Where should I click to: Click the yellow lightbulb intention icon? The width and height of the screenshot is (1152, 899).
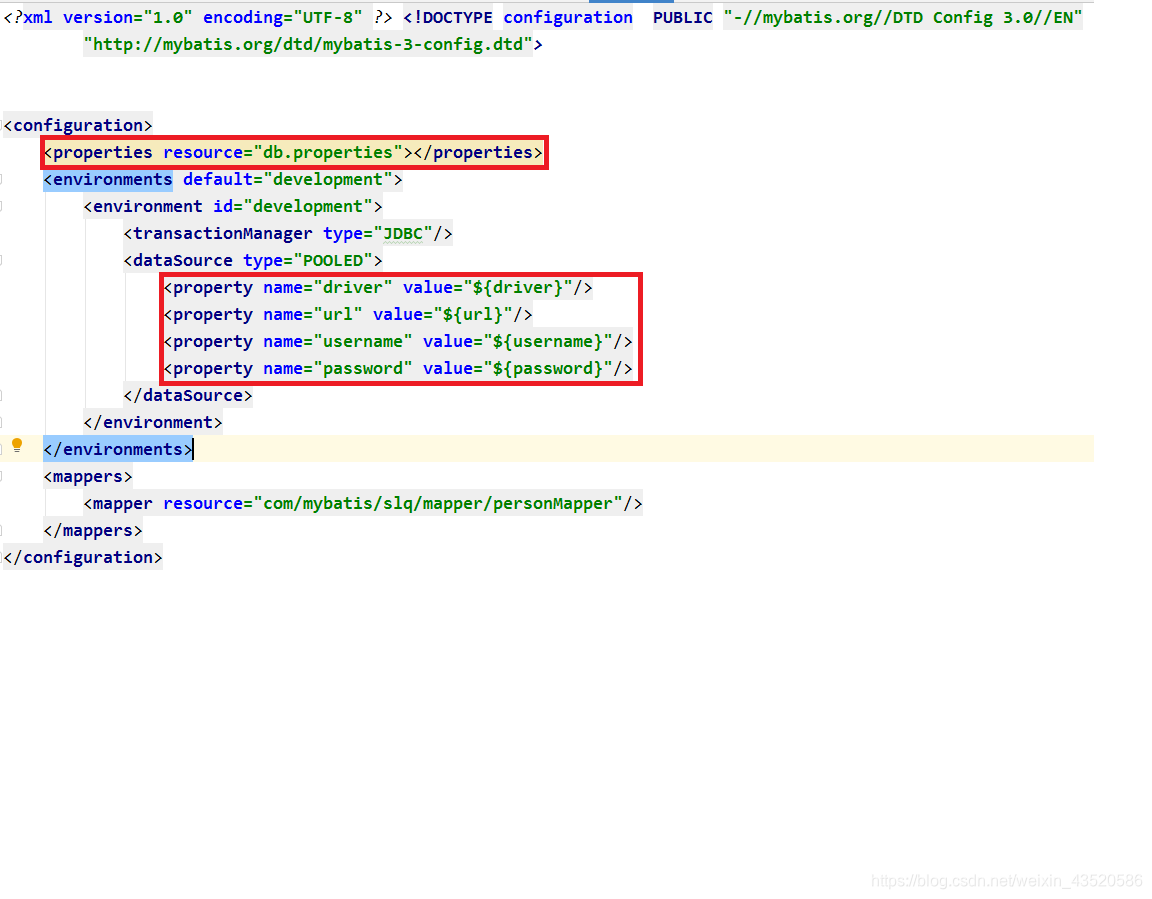click(x=17, y=445)
